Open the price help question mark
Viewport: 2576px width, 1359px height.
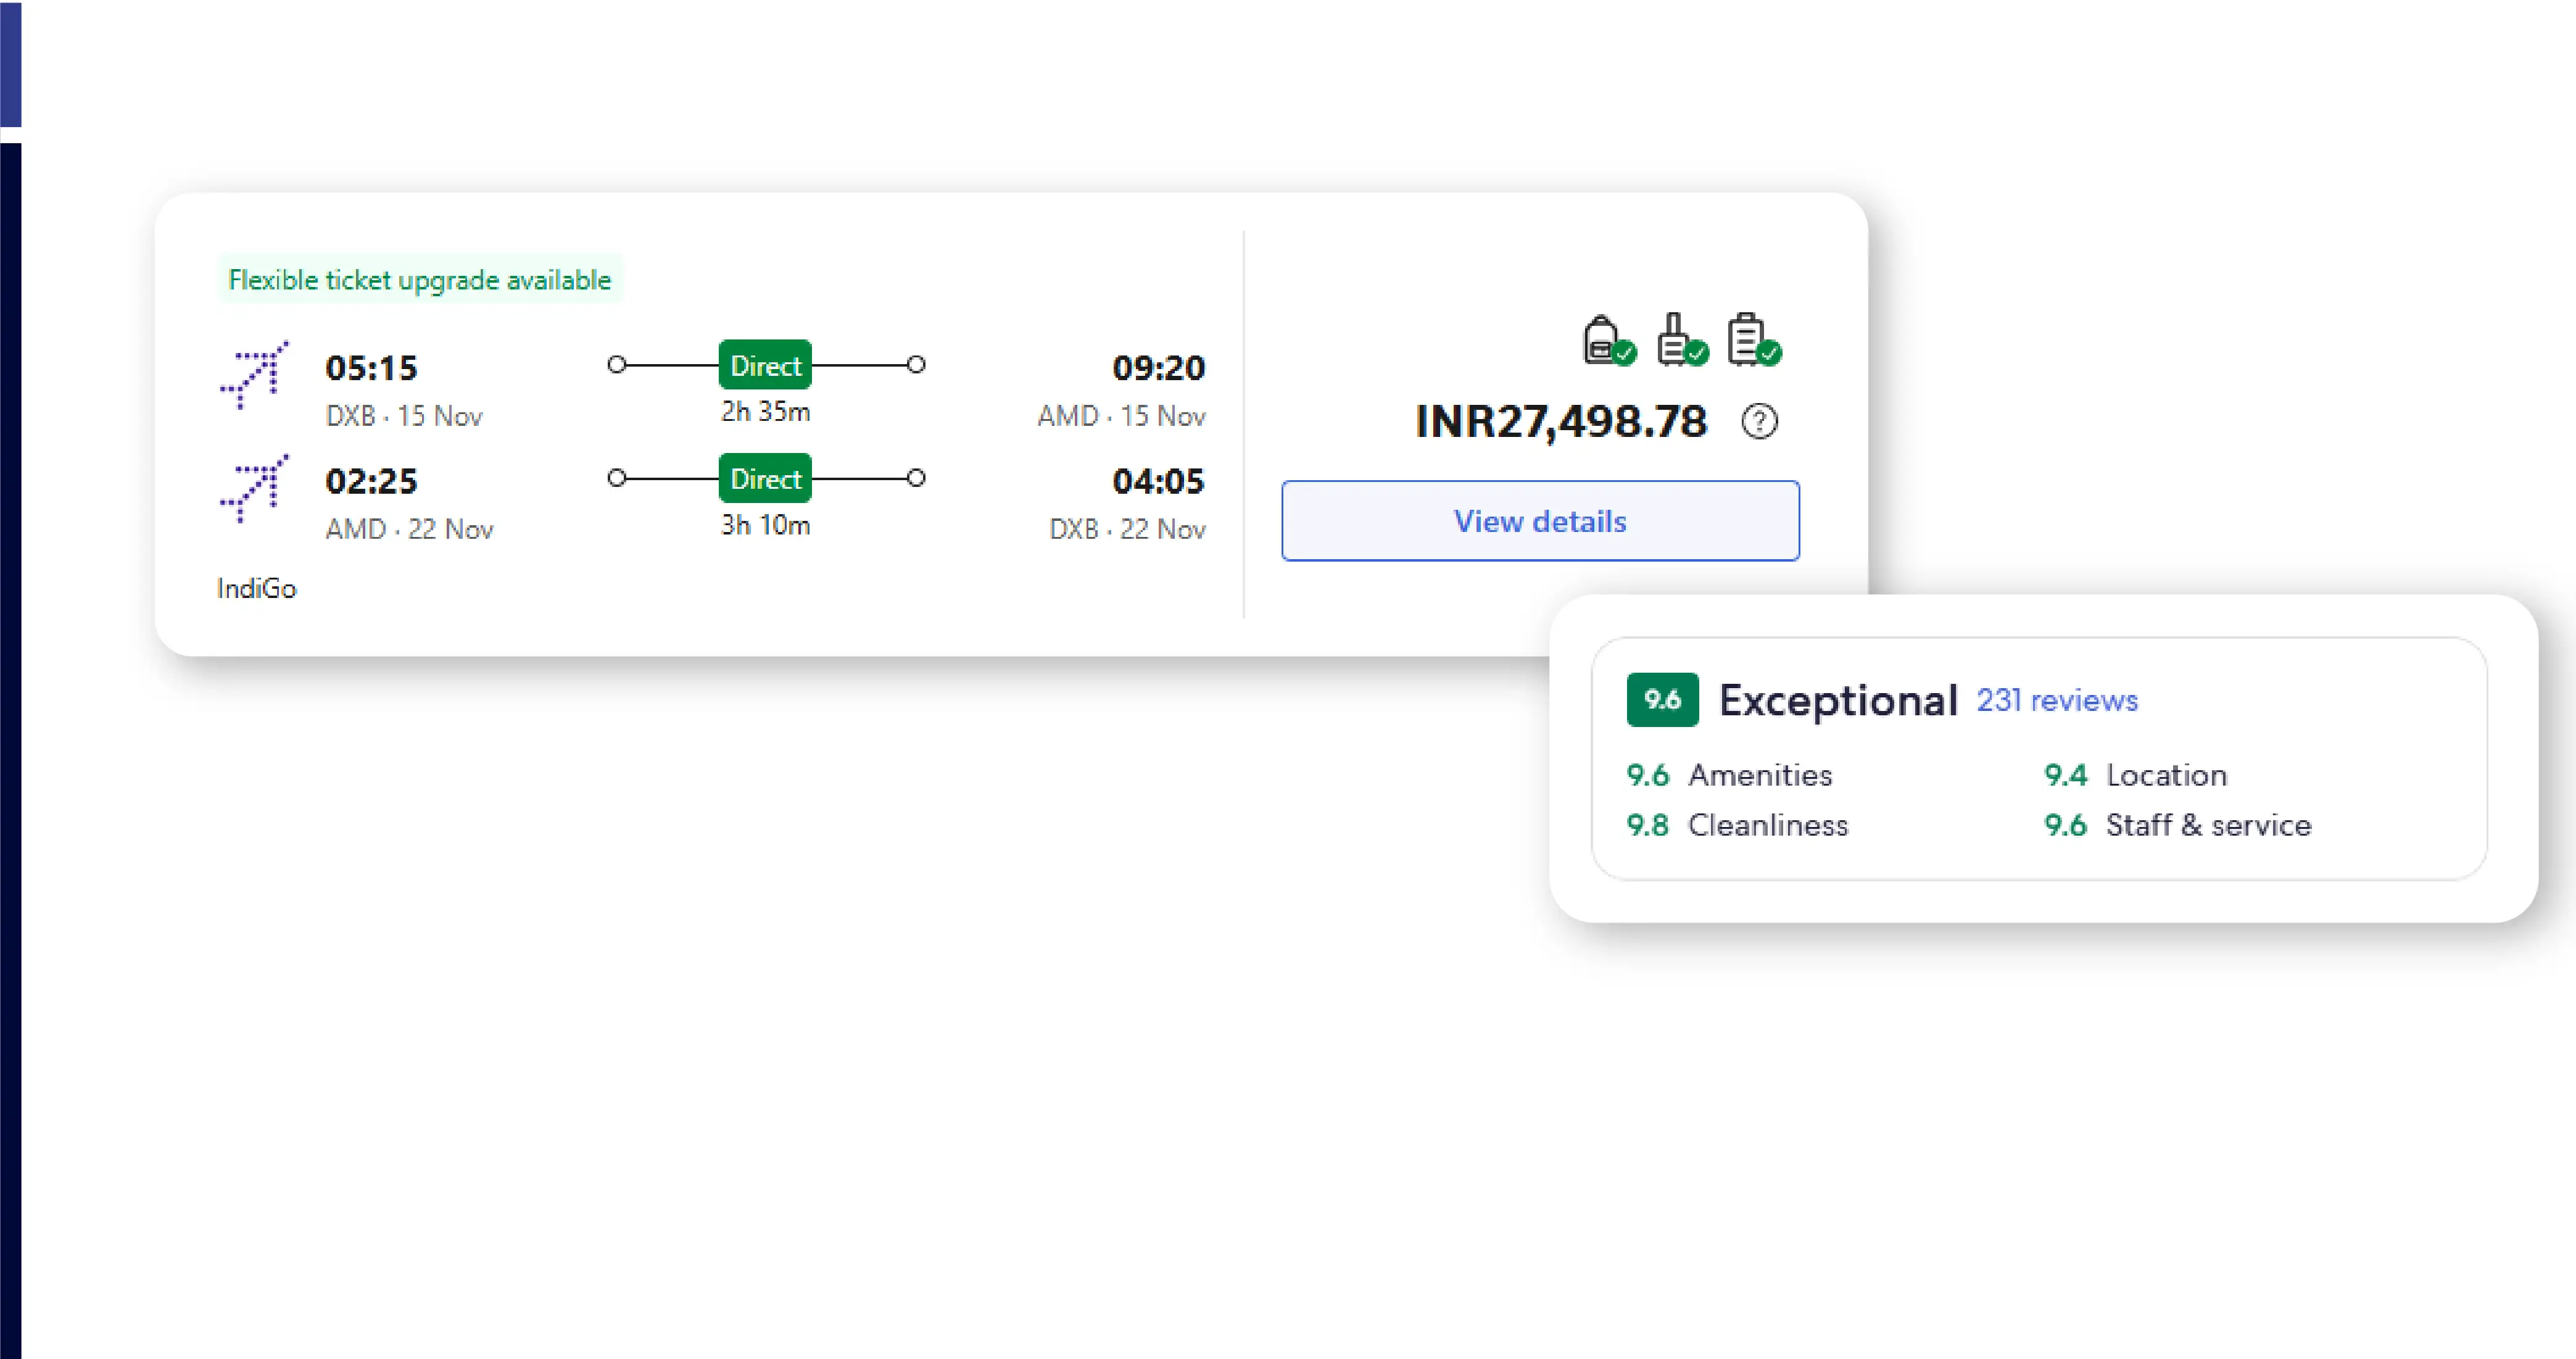tap(1759, 421)
